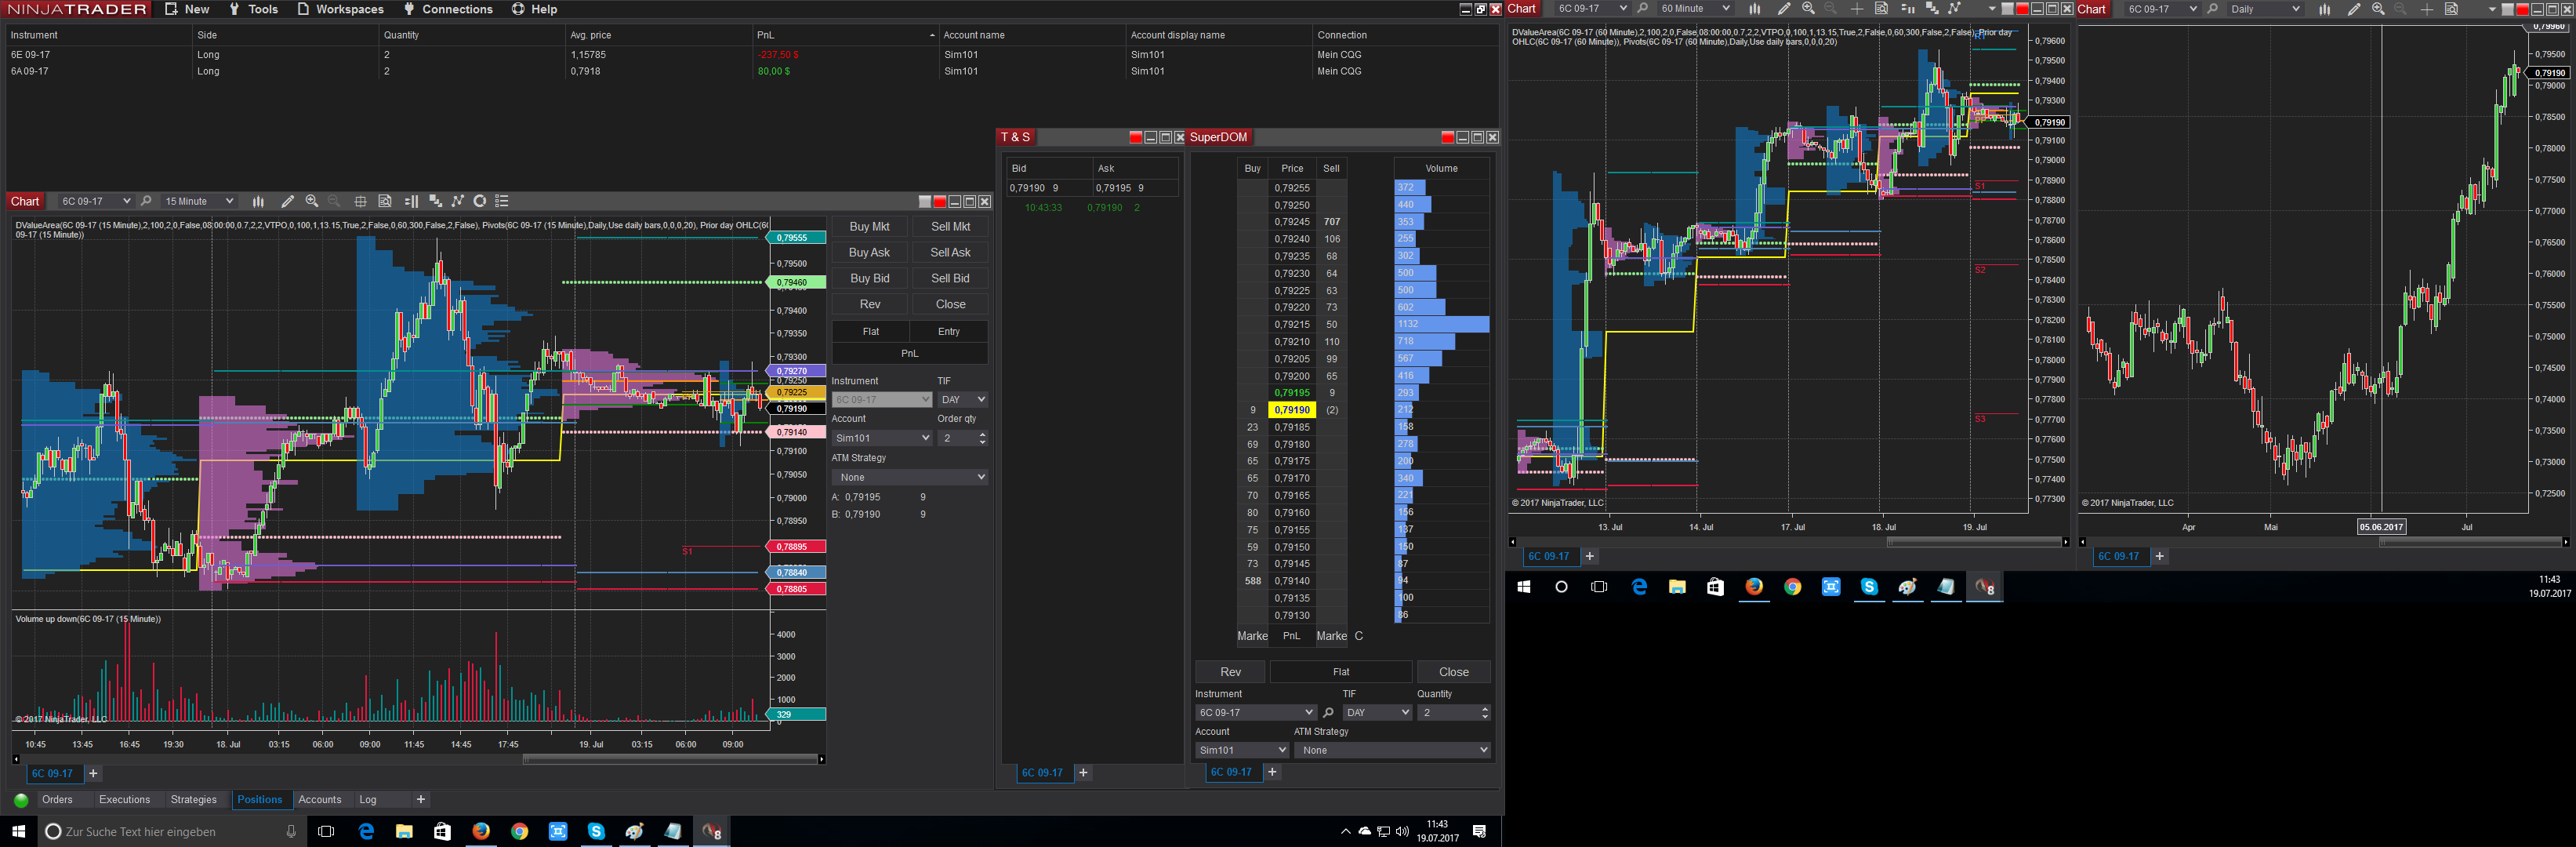The height and width of the screenshot is (847, 2576).
Task: Click the Buy Ask button
Action: pyautogui.click(x=869, y=253)
